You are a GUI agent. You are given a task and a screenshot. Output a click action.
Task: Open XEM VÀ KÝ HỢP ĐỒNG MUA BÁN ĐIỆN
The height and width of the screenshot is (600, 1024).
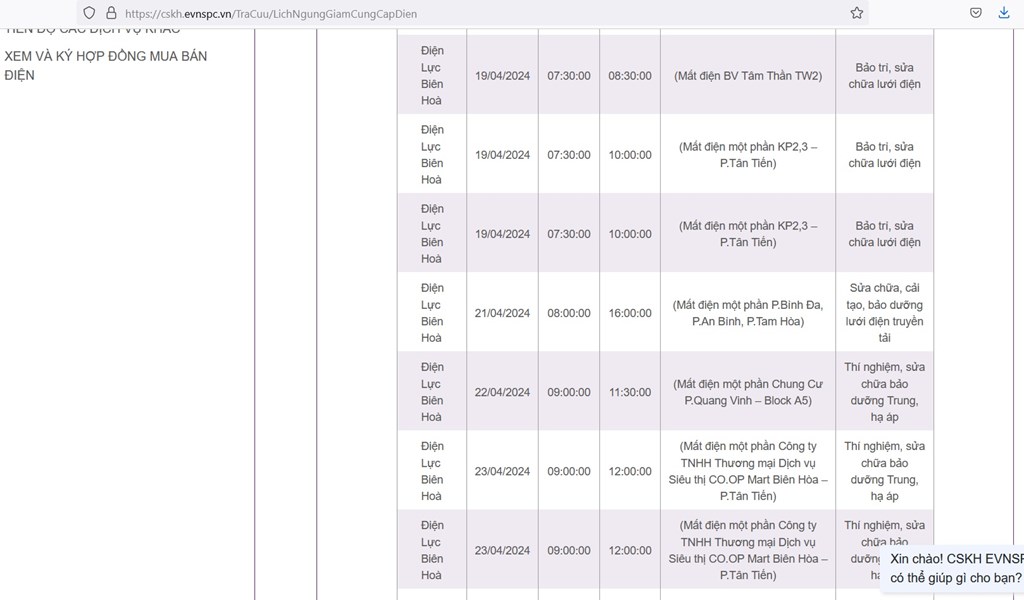pos(106,65)
